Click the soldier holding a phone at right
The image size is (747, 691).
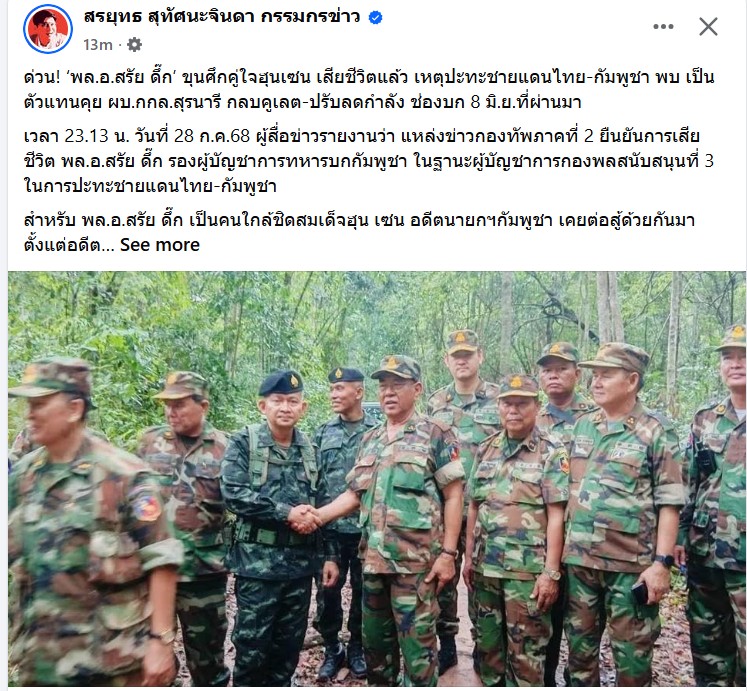622,517
